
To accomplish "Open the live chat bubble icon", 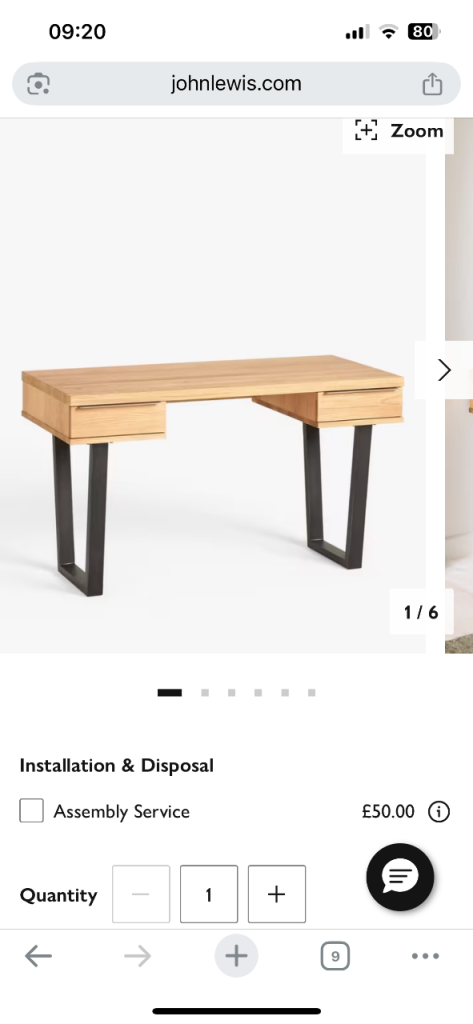I will pos(400,877).
